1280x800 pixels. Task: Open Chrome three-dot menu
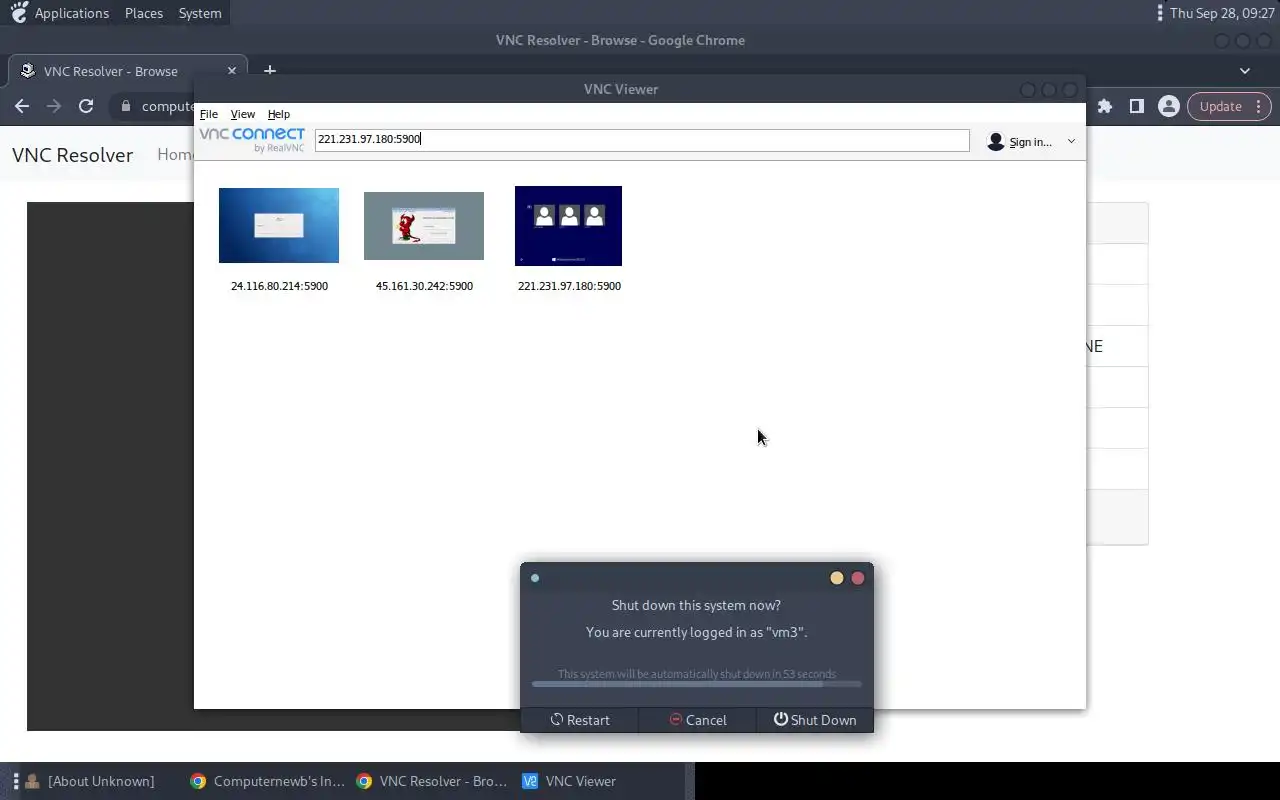point(1259,106)
